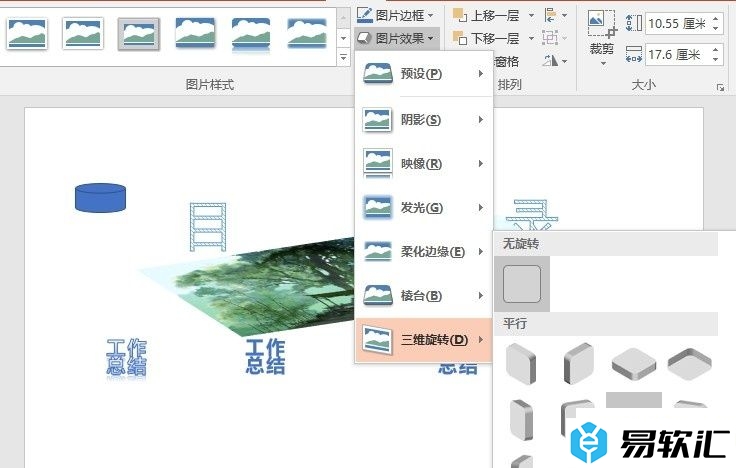Click the group objects icon
This screenshot has width=736, height=468.
(555, 37)
